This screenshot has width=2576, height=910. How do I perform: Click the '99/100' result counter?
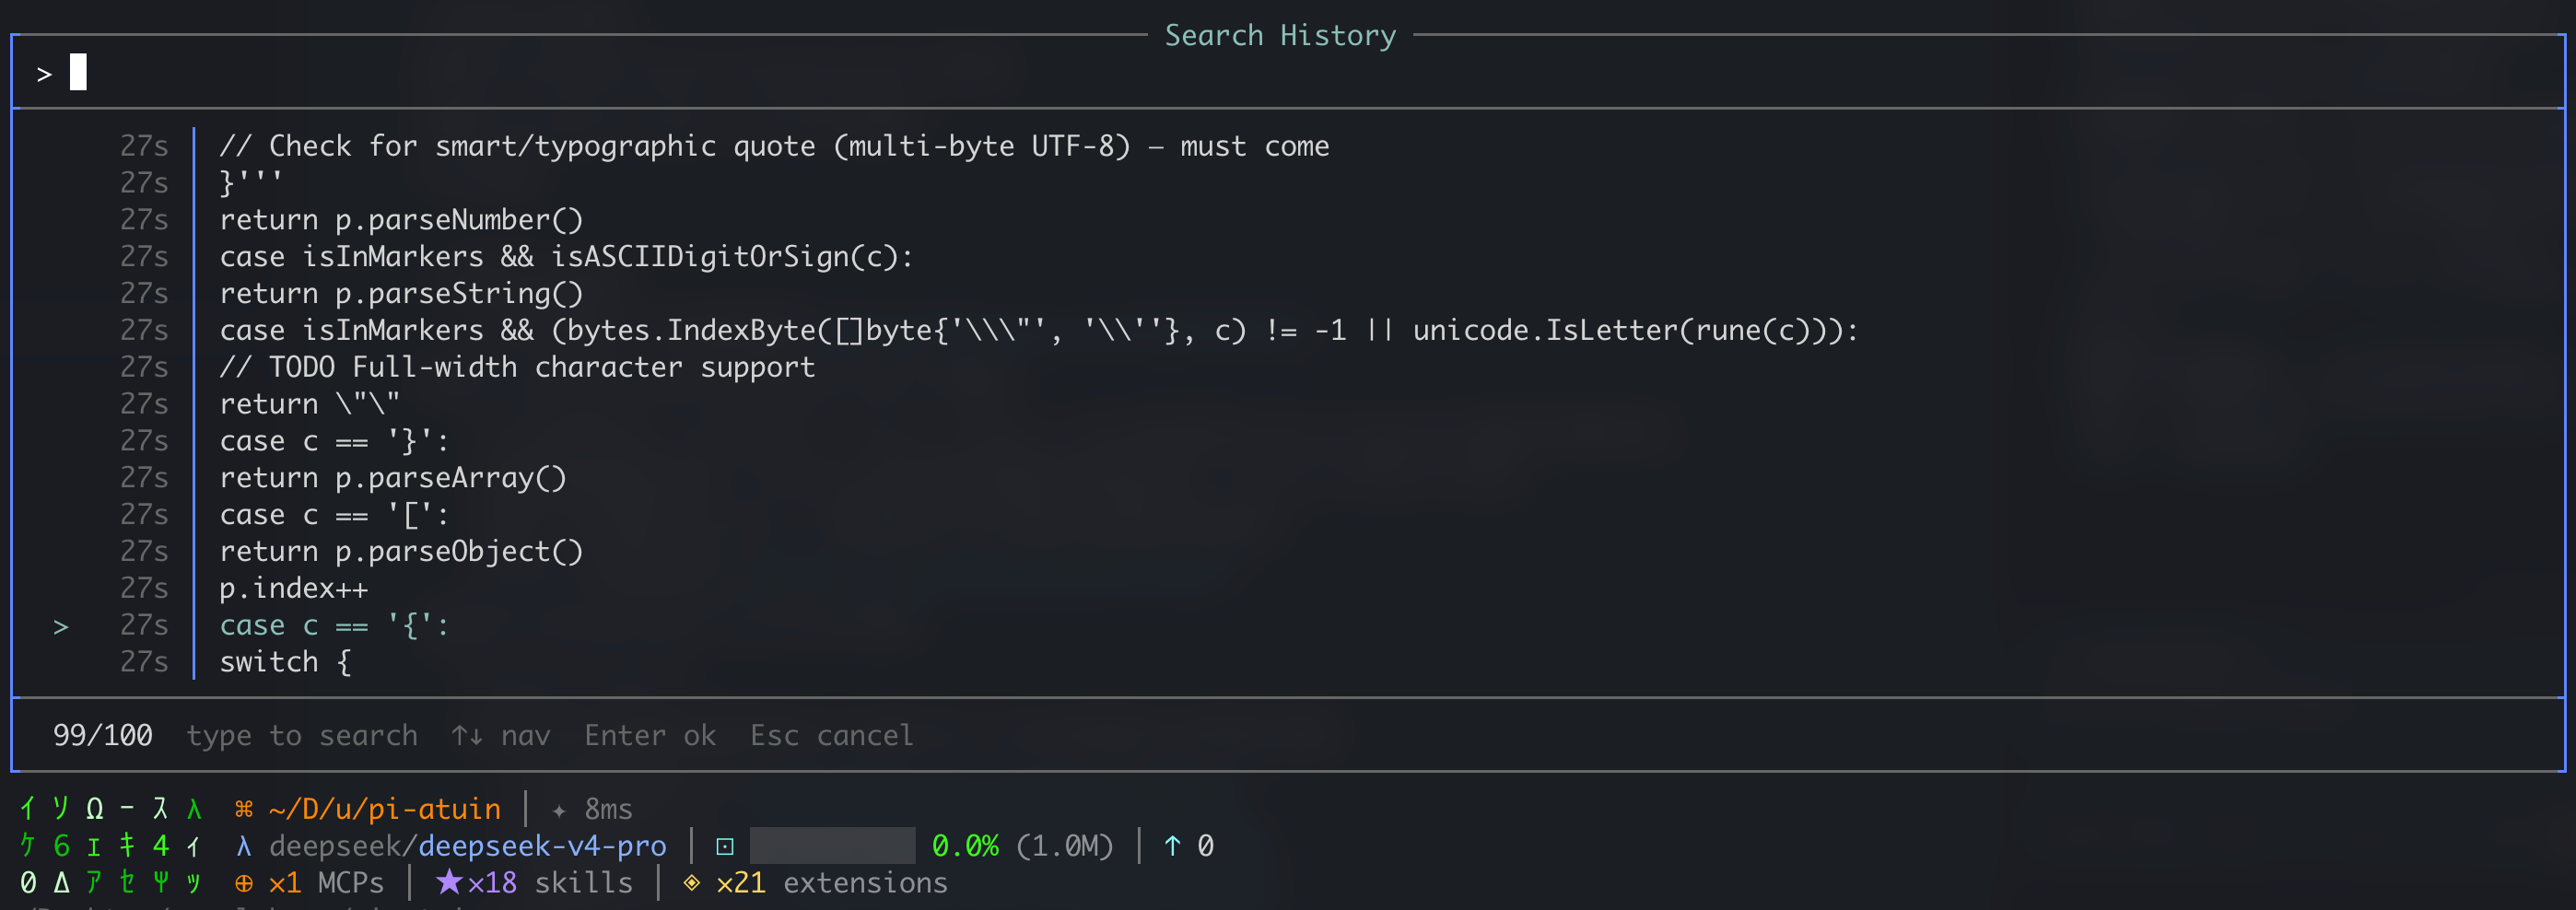[103, 736]
